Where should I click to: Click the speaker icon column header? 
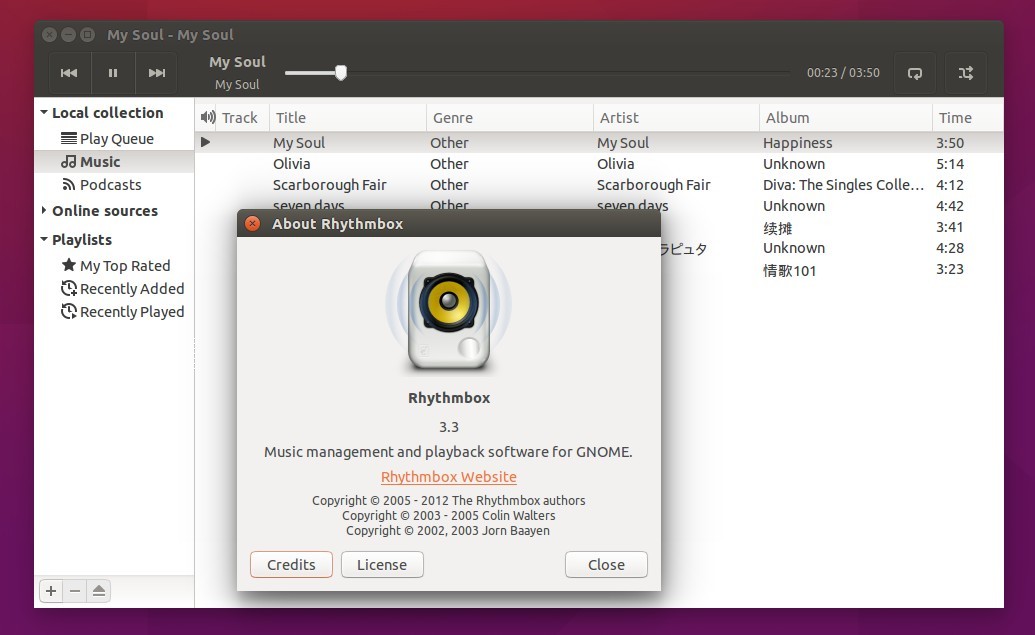[x=208, y=117]
